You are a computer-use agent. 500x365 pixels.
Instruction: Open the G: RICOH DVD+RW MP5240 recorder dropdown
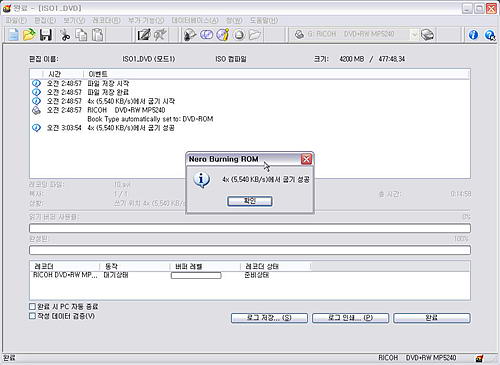click(x=414, y=35)
